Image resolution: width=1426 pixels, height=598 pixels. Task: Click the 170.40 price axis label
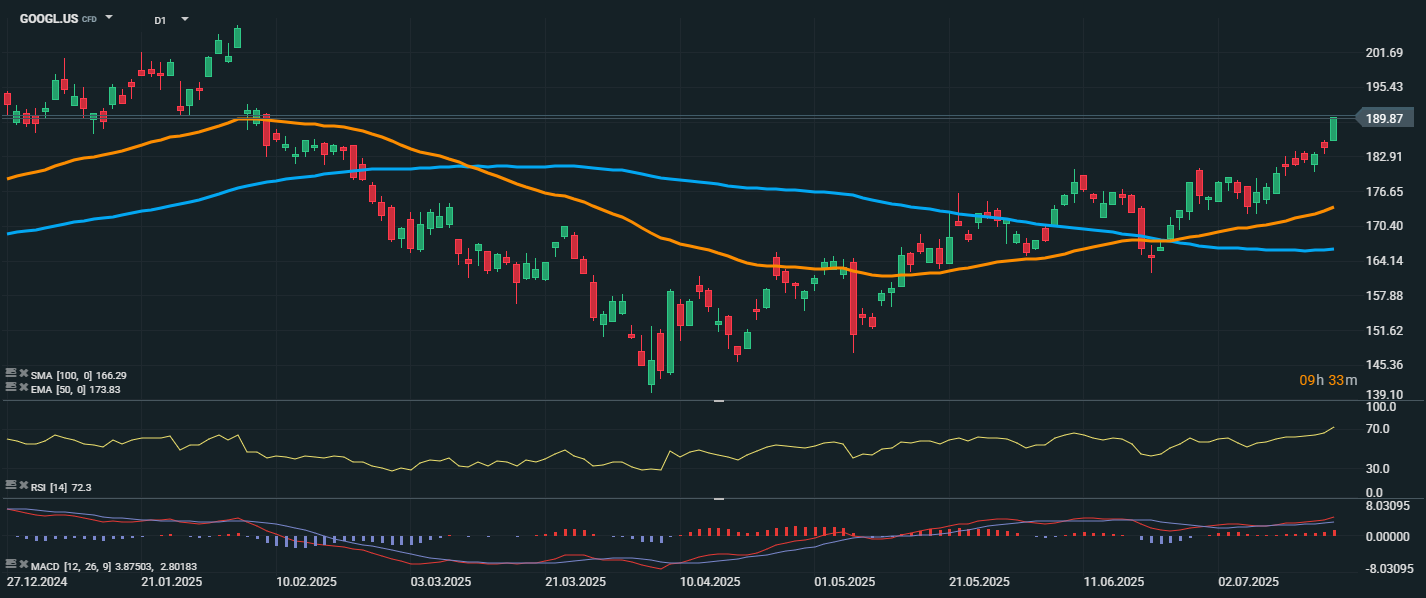pos(1384,226)
